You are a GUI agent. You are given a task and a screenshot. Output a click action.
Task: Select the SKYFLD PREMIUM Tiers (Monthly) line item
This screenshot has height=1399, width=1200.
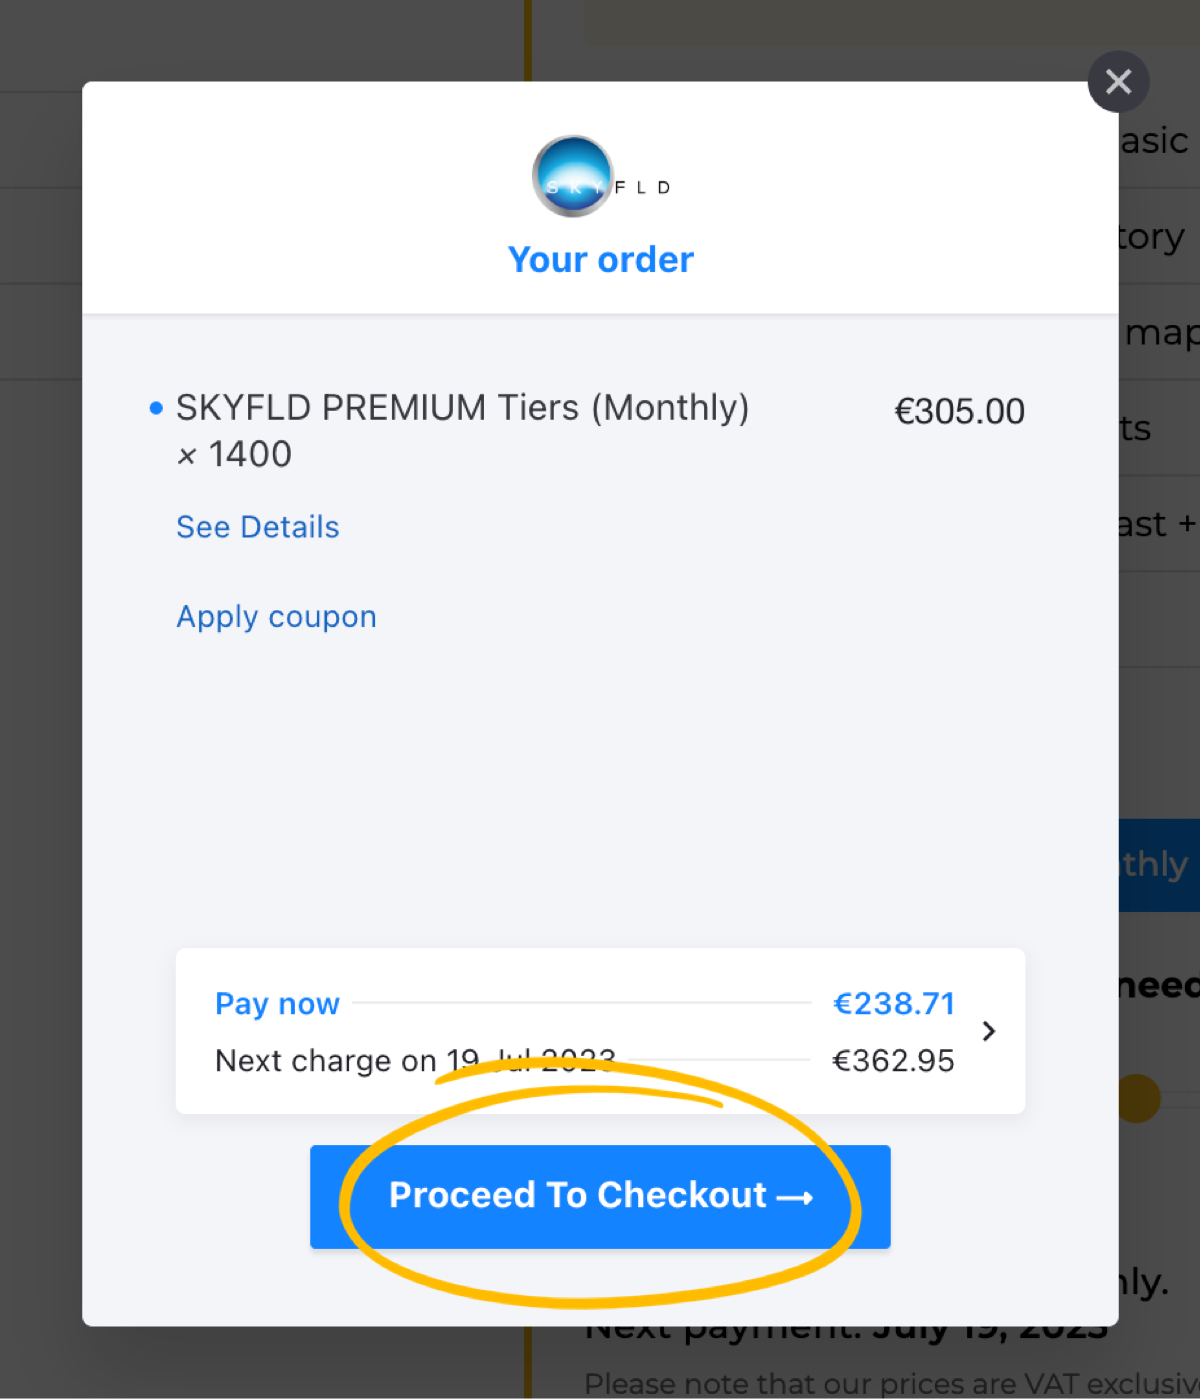[463, 408]
